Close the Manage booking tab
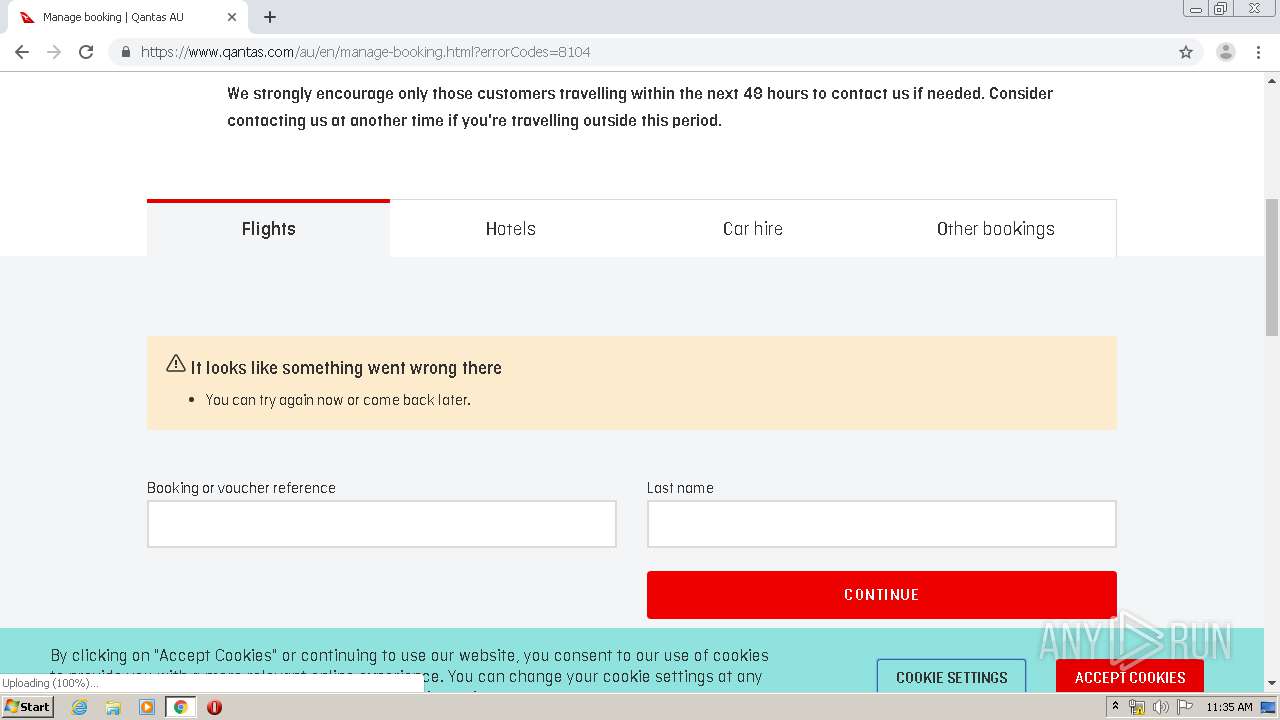1280x720 pixels. click(232, 17)
